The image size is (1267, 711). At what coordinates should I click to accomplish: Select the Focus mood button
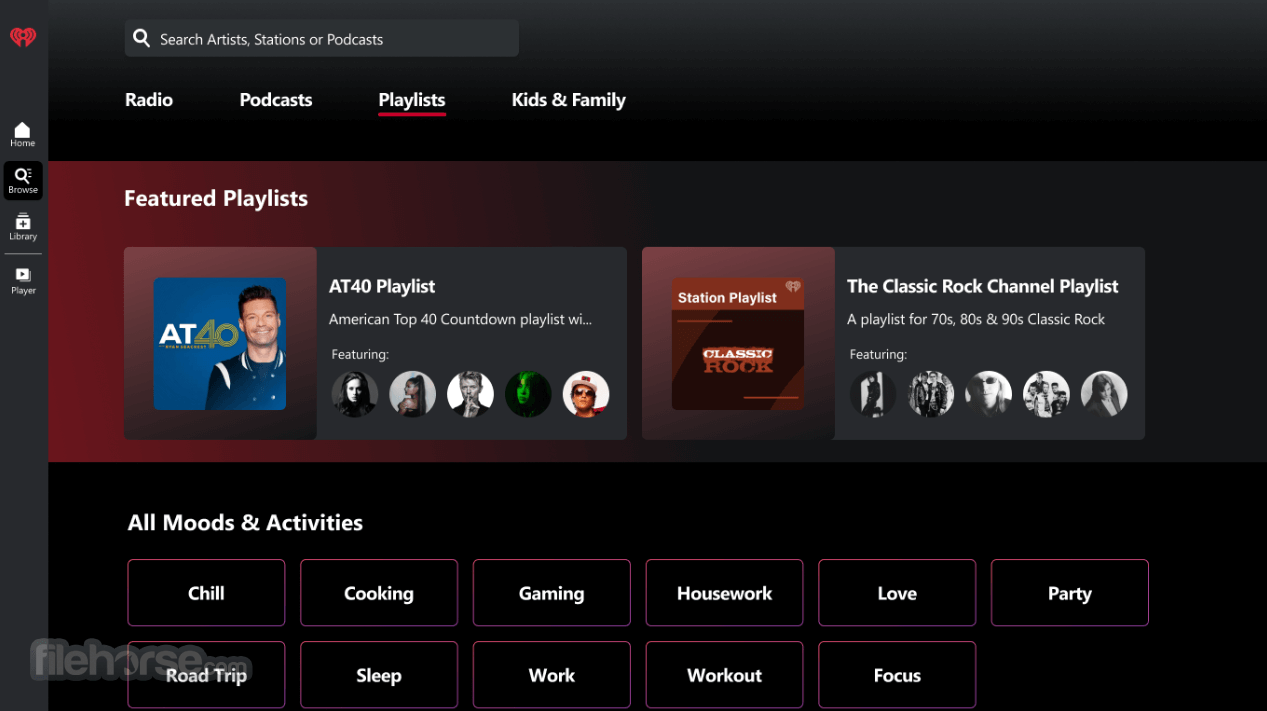897,675
